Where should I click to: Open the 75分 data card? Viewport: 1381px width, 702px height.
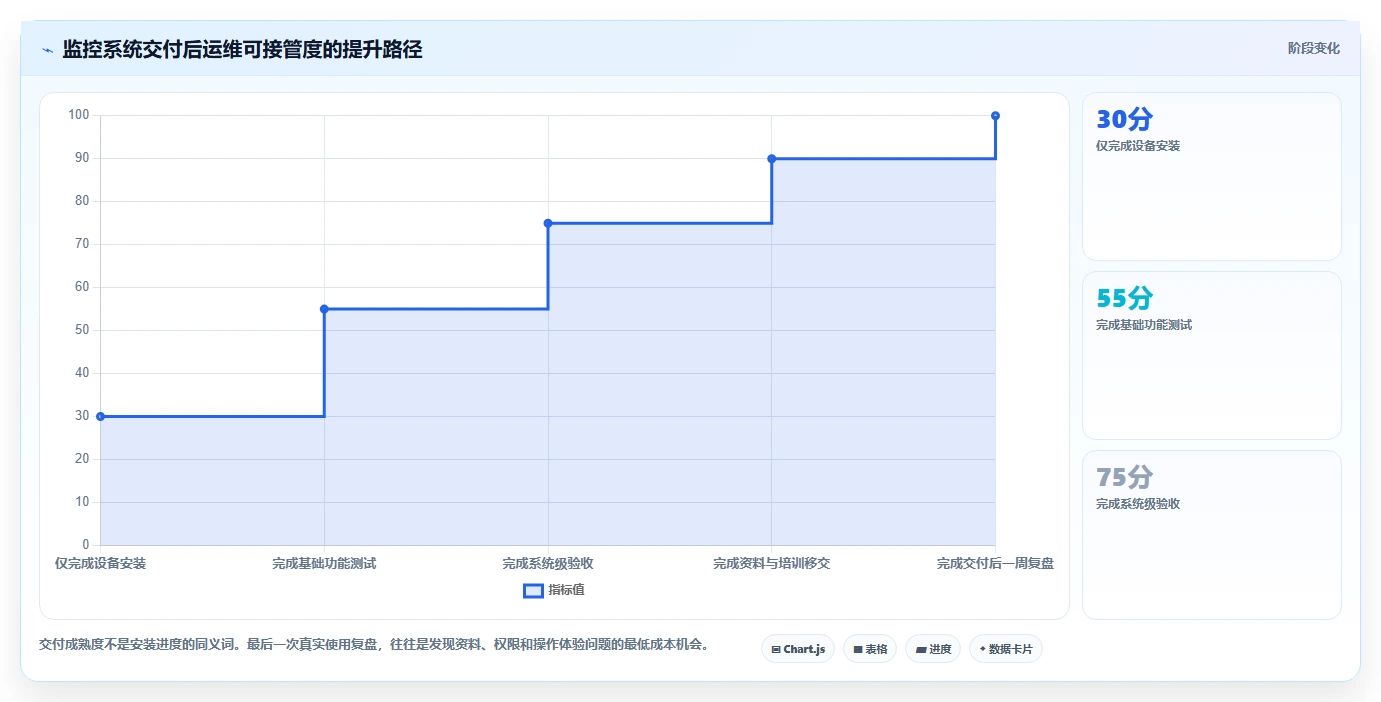1211,535
